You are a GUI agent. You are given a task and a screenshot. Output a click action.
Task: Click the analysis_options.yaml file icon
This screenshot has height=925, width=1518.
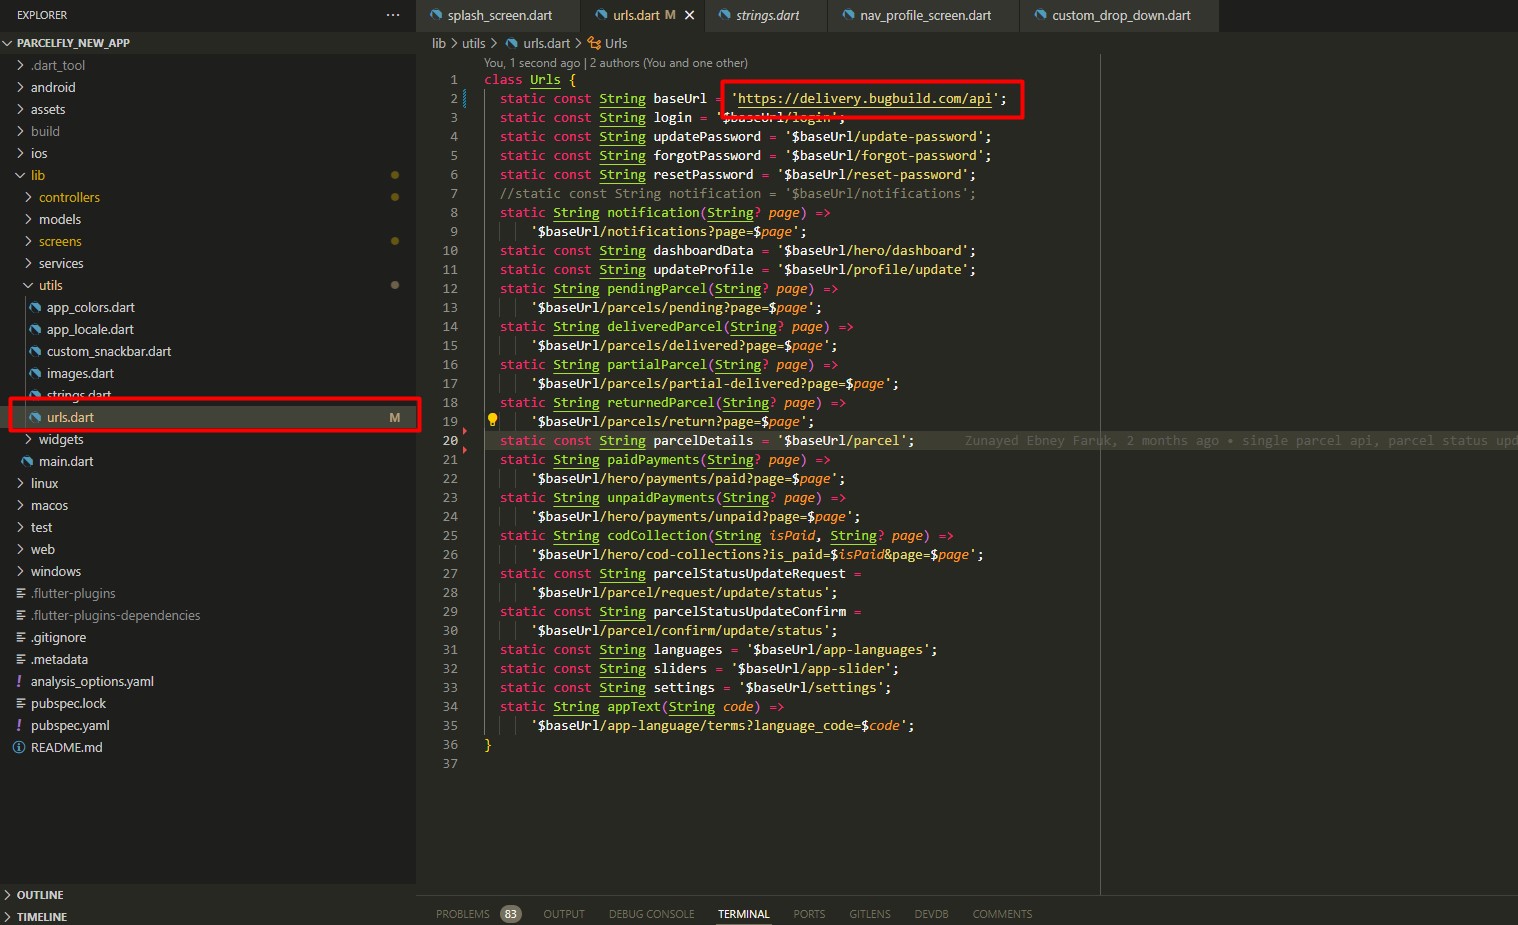coord(19,681)
